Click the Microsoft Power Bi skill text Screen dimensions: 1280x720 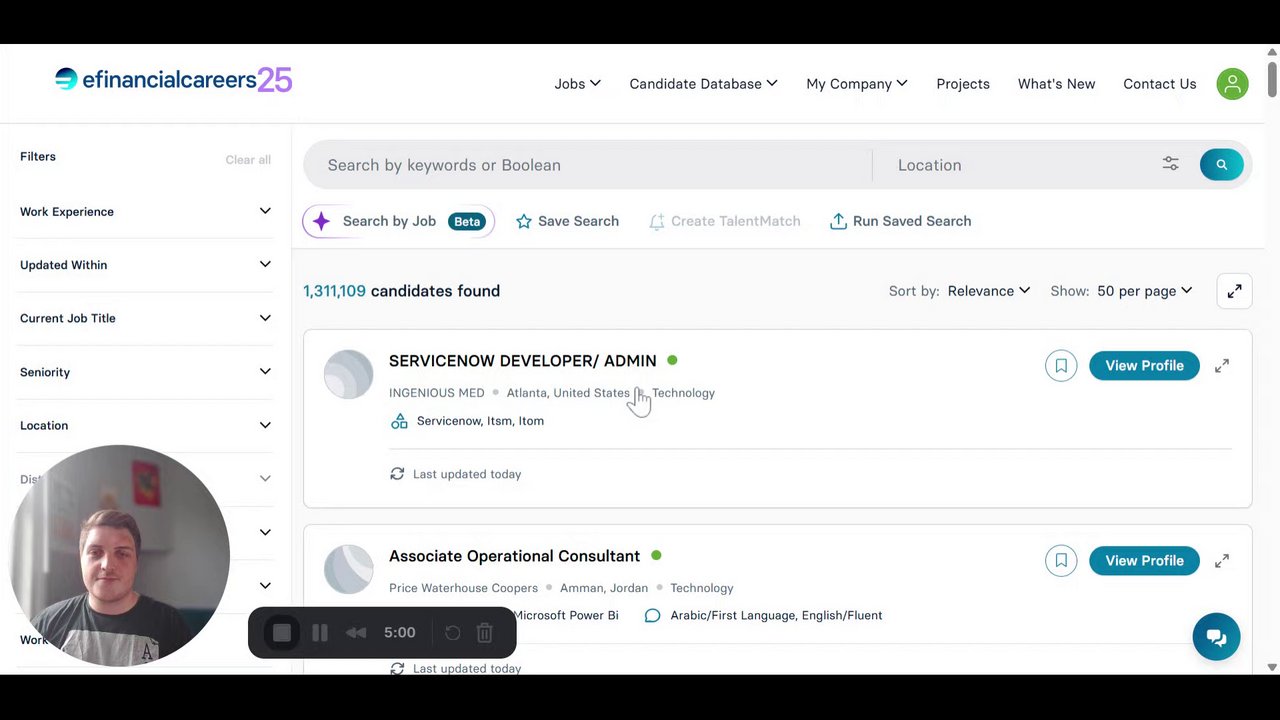[x=565, y=615]
